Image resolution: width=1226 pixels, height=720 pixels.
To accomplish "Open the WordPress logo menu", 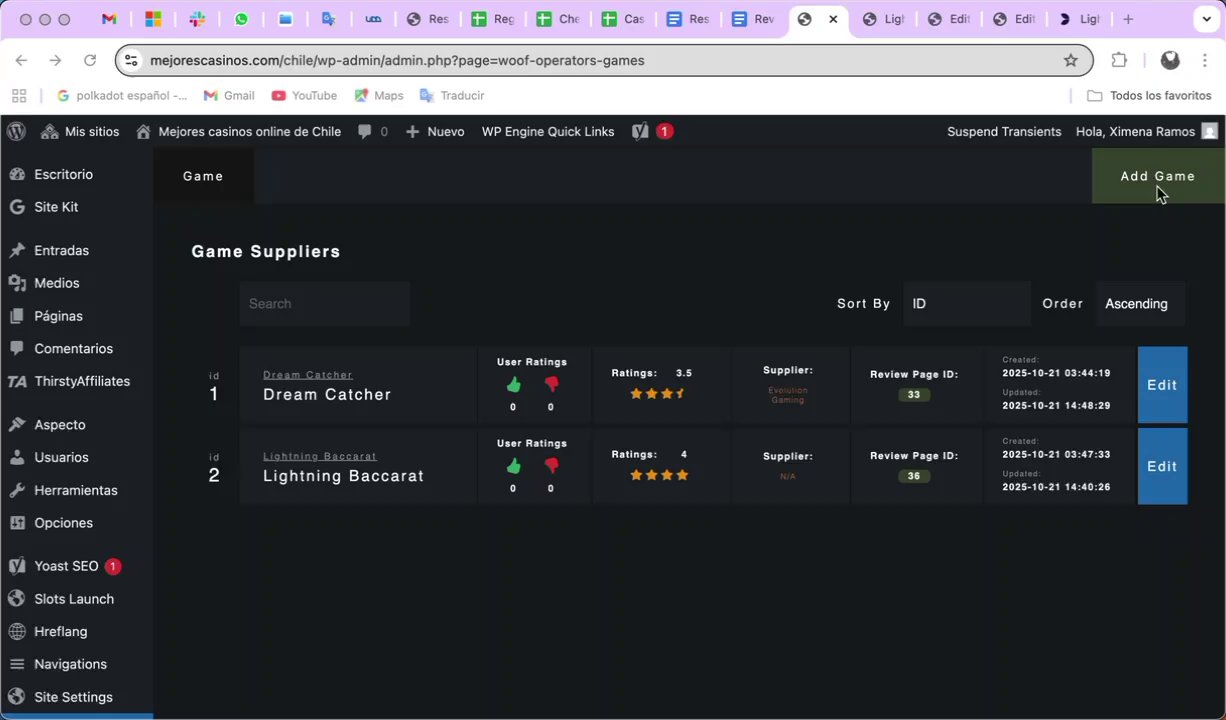I will [x=15, y=131].
